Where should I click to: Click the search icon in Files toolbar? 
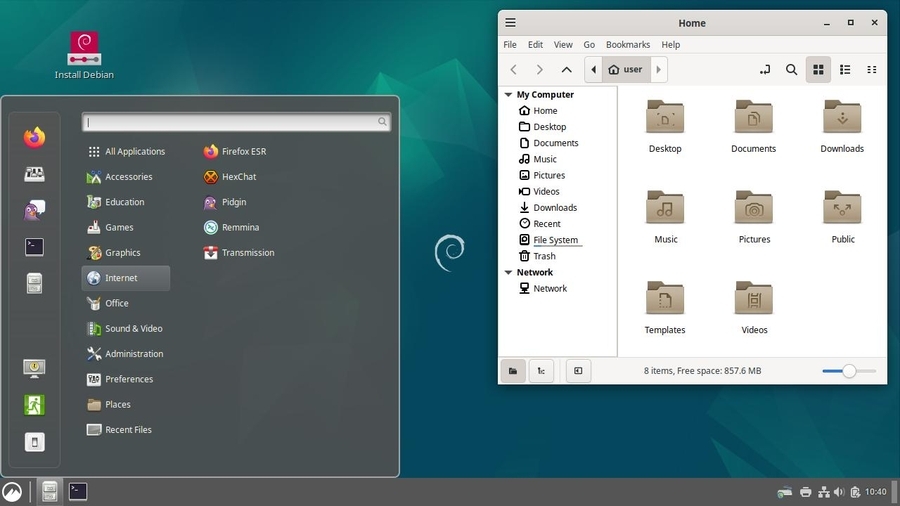[x=792, y=69]
